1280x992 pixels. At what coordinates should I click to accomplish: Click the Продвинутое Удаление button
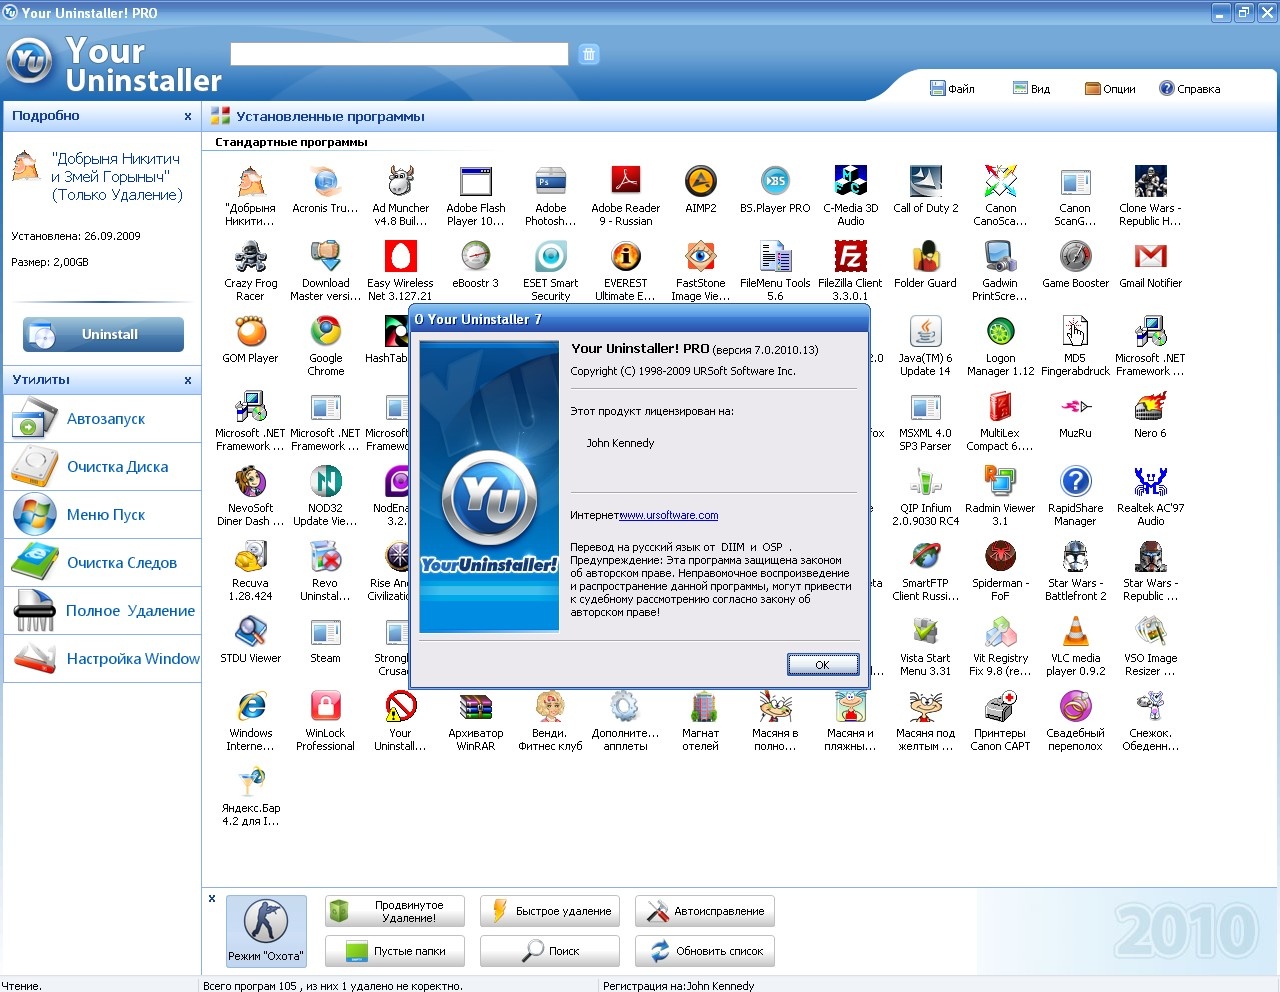(395, 911)
